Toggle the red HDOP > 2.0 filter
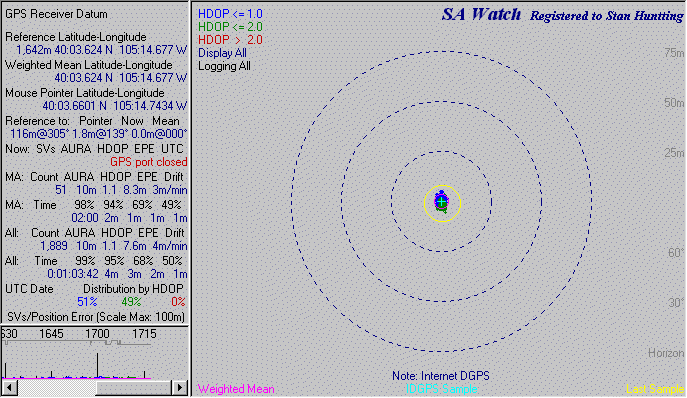687x398 pixels. [230, 40]
